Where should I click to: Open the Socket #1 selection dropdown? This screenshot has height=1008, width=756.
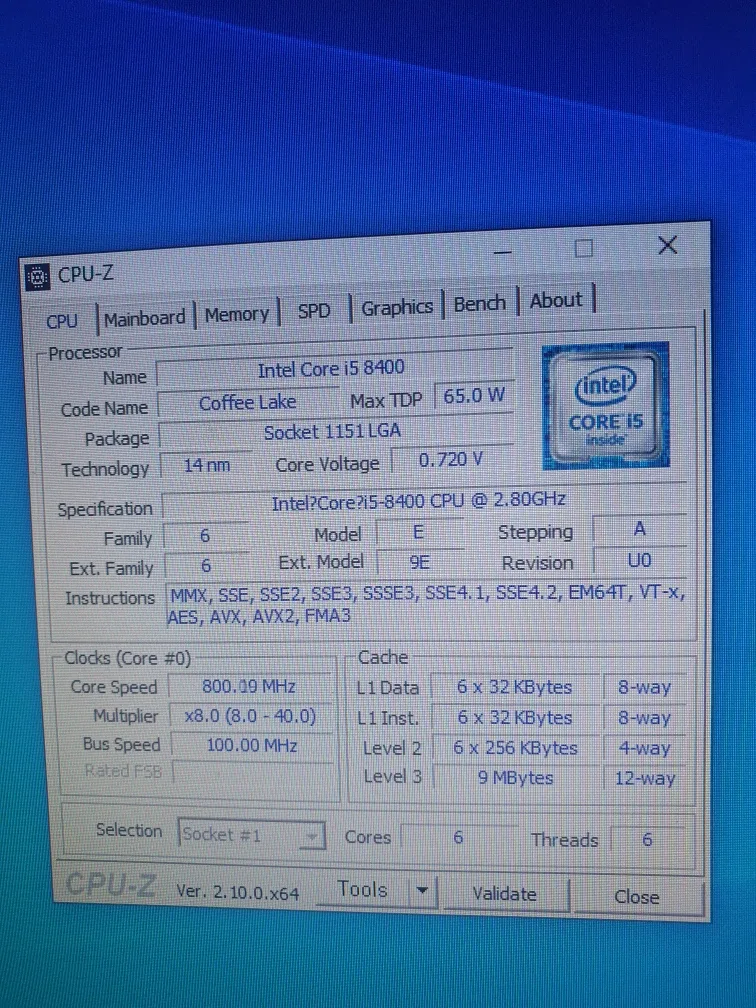(x=251, y=834)
